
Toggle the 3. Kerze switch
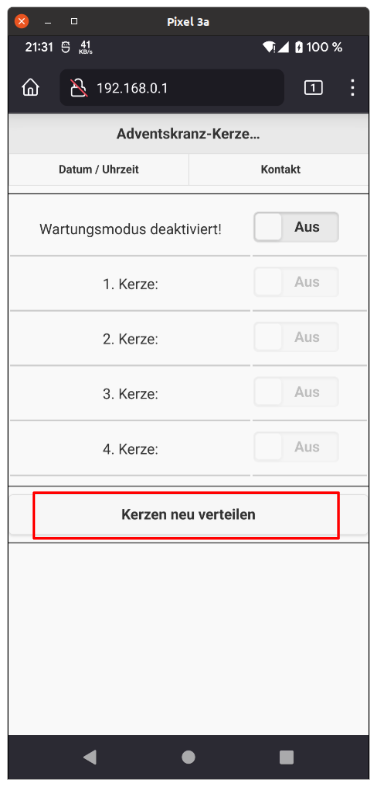tap(296, 392)
